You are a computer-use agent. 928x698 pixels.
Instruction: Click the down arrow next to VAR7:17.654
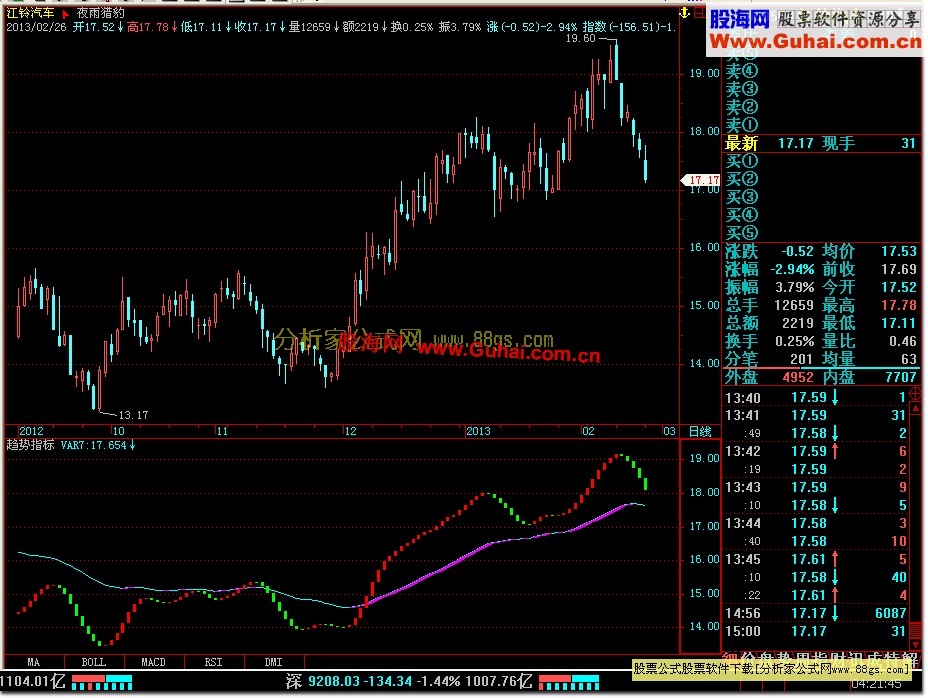[x=133, y=445]
